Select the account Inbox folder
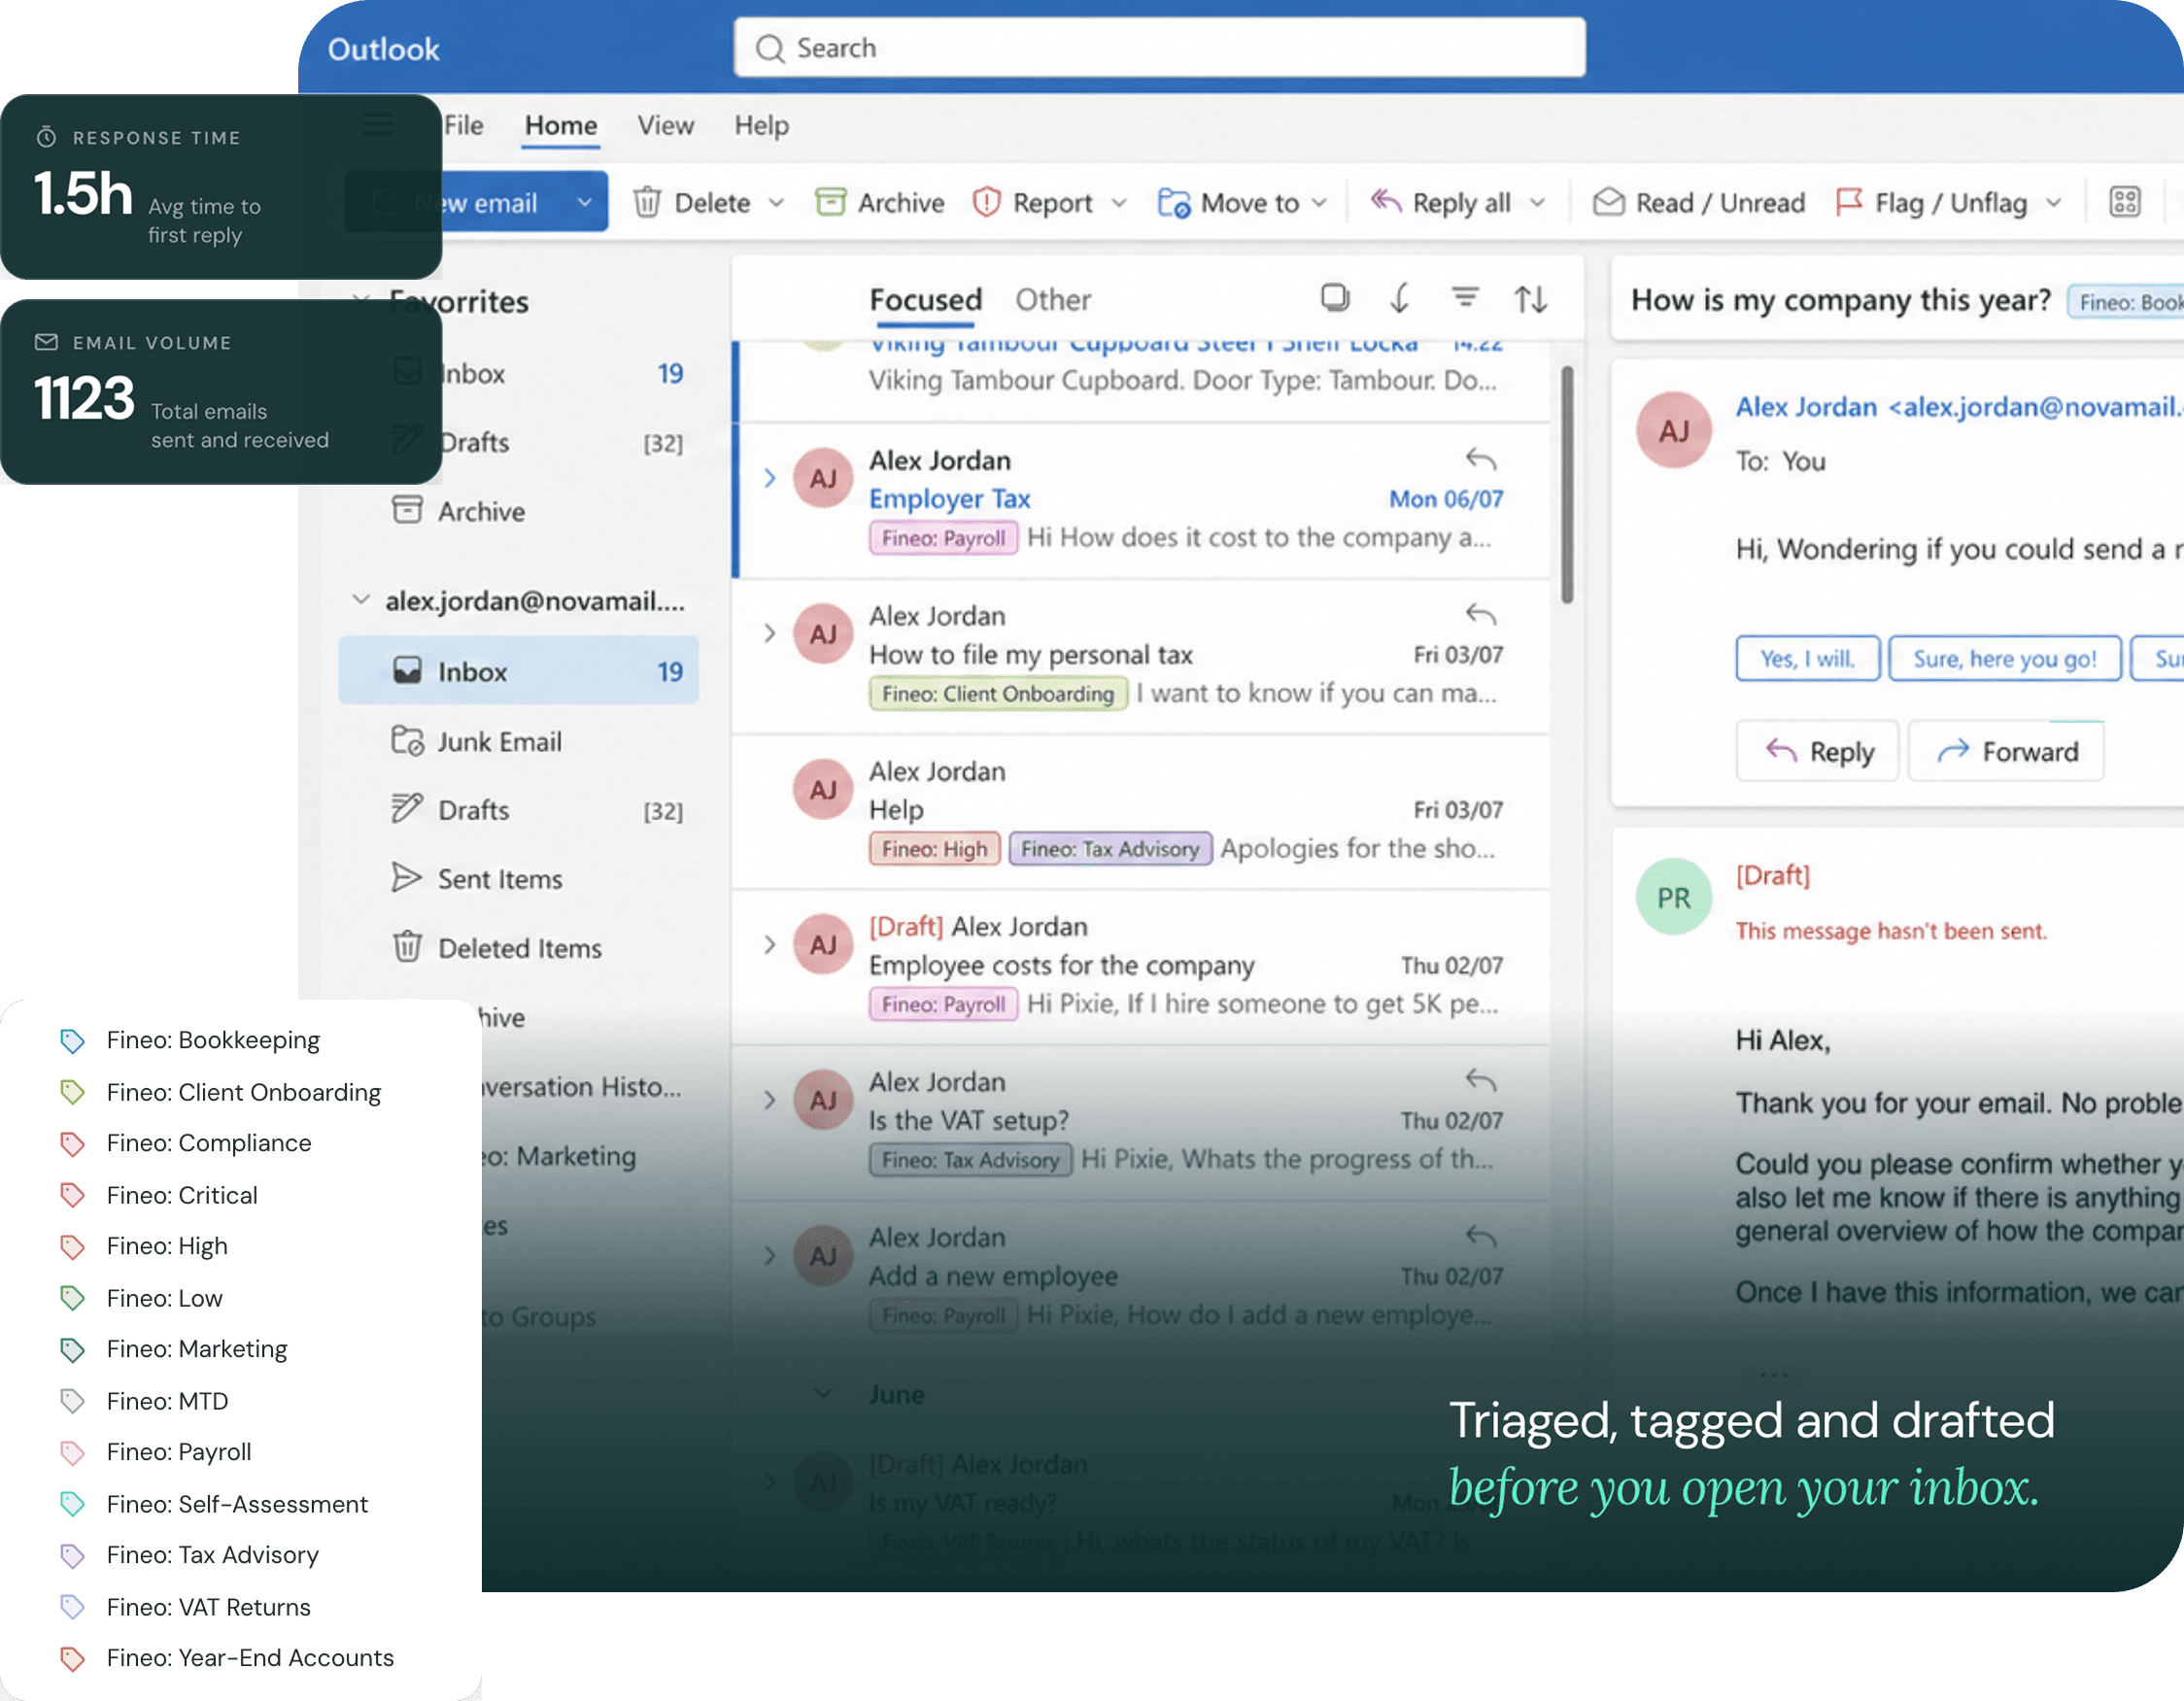Viewport: 2184px width, 1701px height. [x=519, y=671]
